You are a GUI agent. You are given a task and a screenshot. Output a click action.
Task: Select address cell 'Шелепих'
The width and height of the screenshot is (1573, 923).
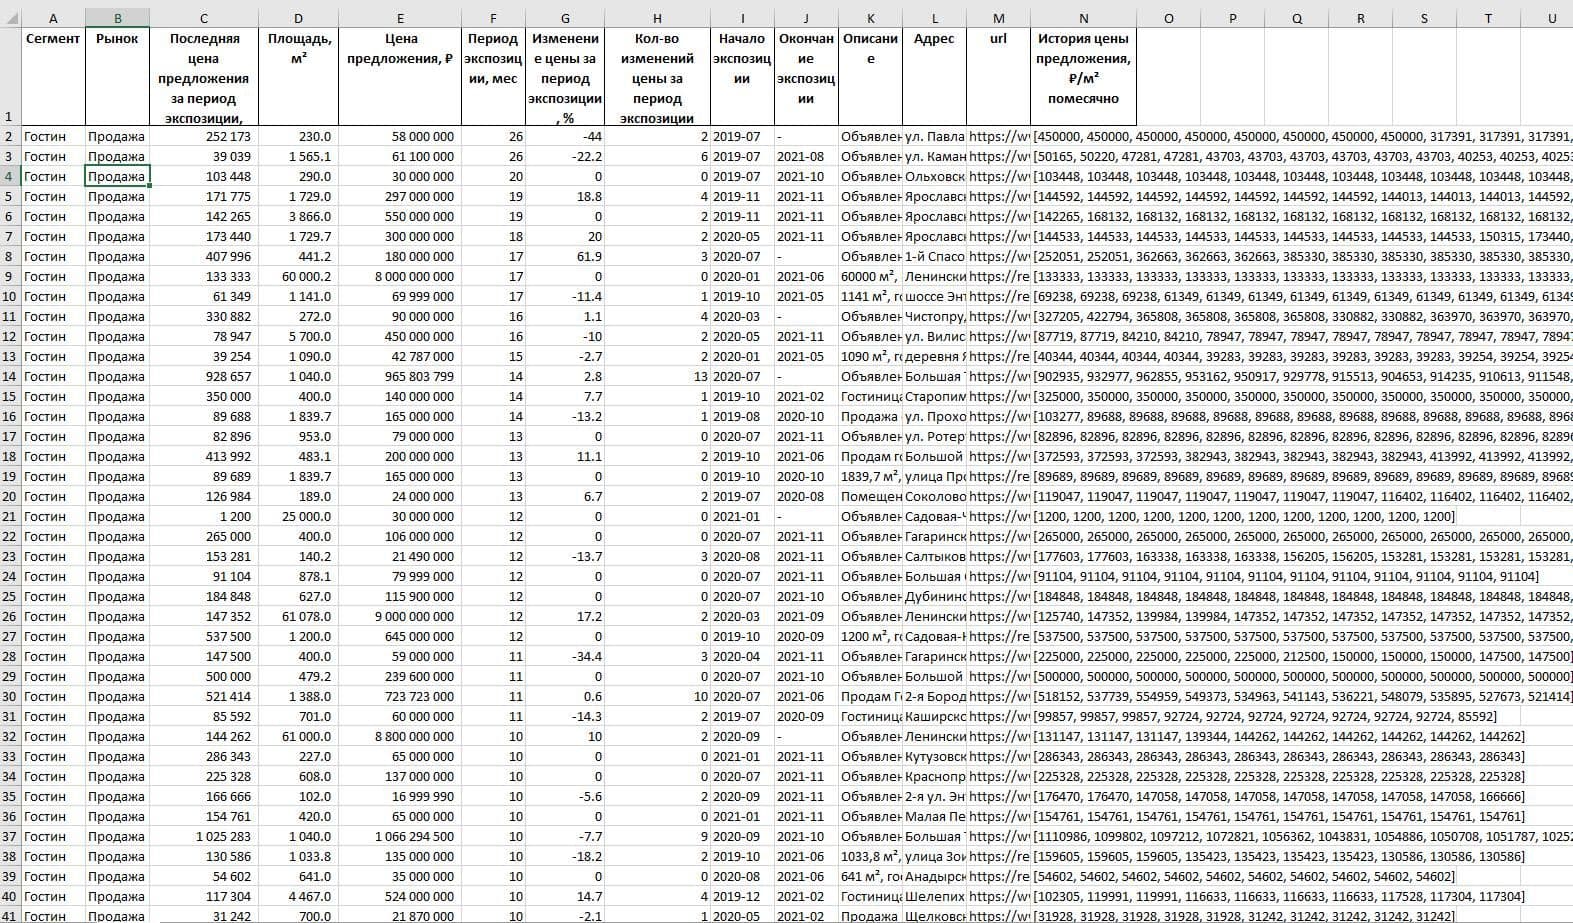click(x=934, y=896)
